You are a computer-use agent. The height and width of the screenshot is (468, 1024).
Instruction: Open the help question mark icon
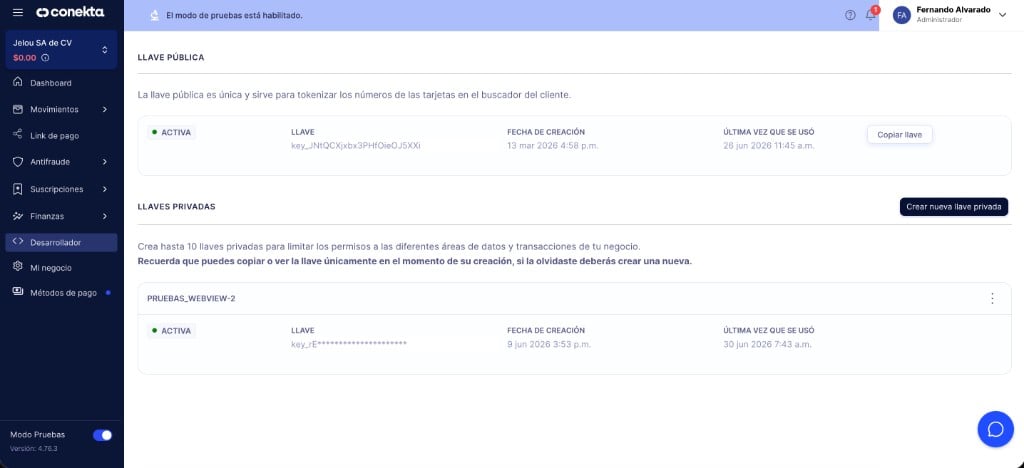coord(850,15)
